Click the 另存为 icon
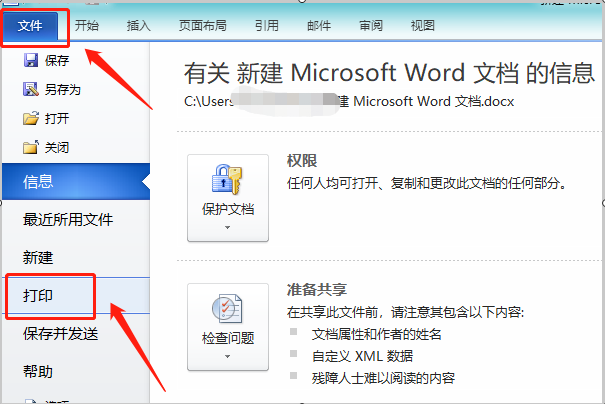The image size is (605, 404). tap(31, 89)
